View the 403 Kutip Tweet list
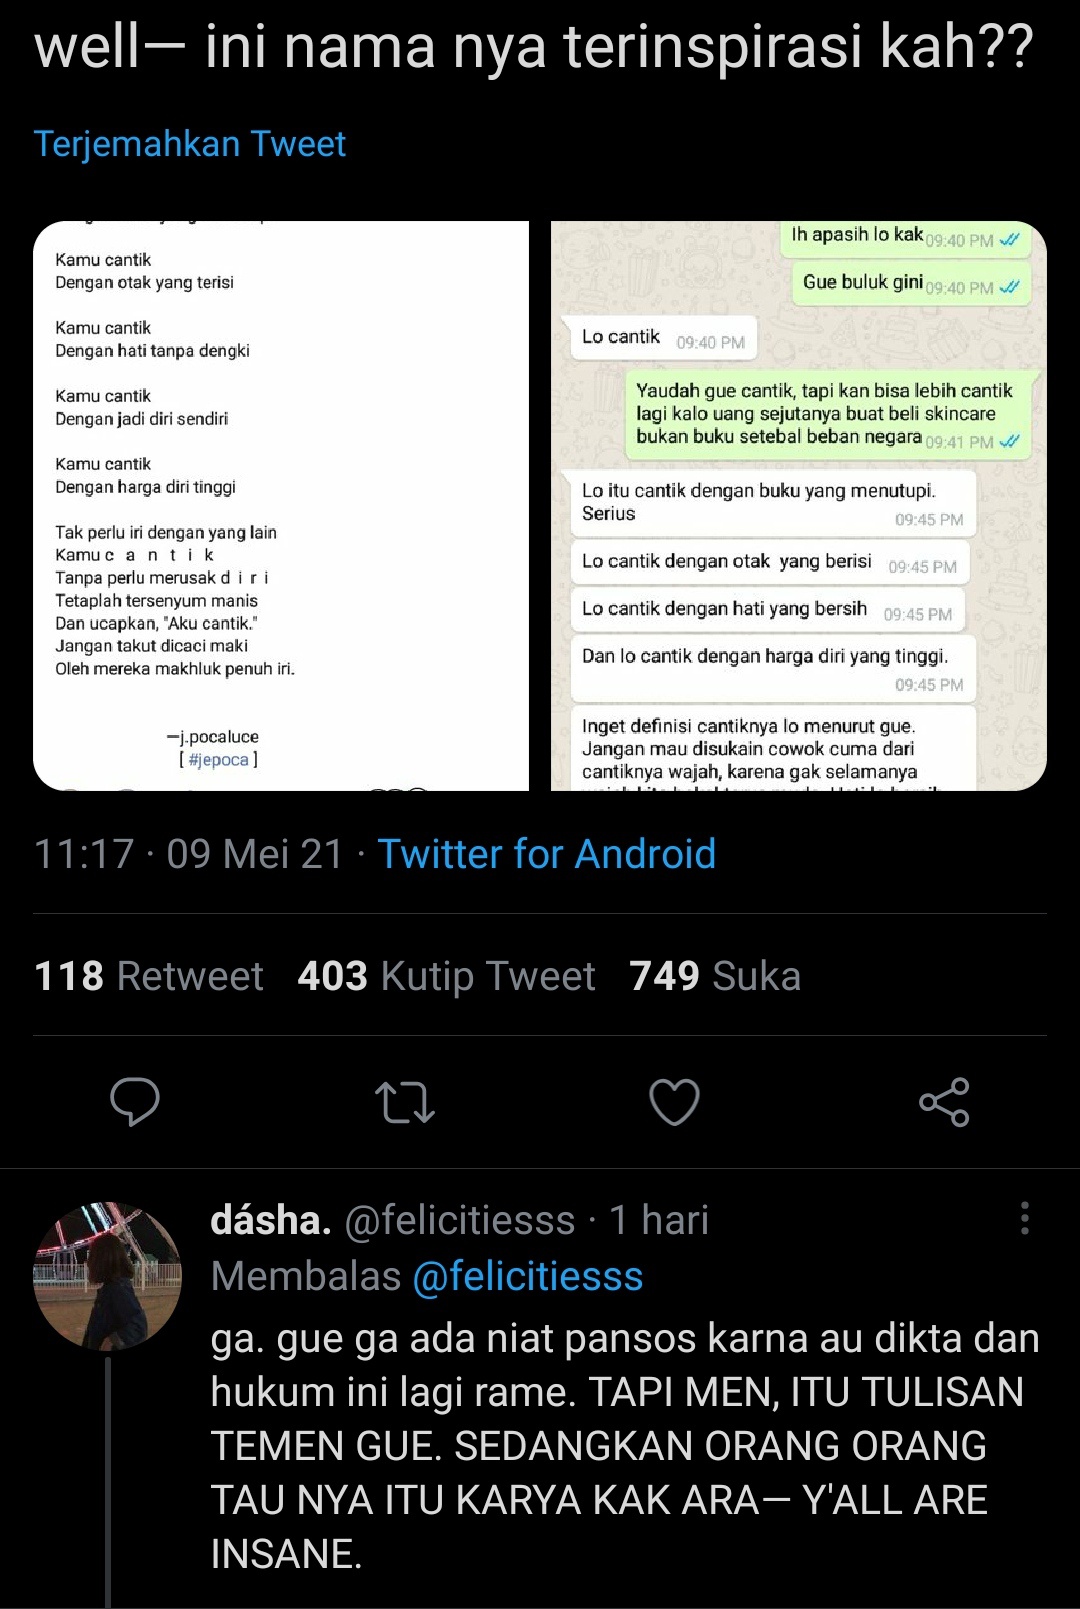Viewport: 1080px width, 1609px height. tap(447, 976)
